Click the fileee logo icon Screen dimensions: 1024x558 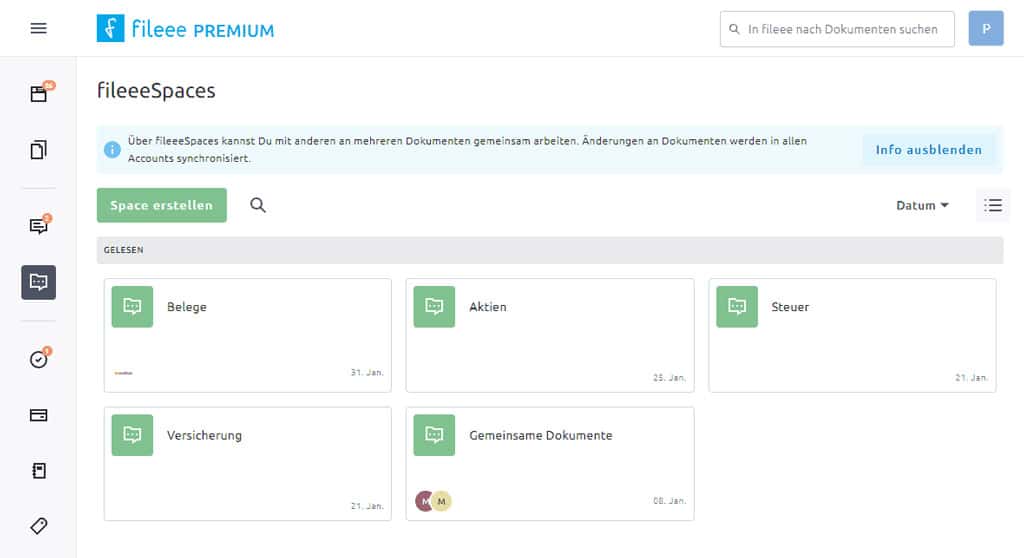tap(110, 28)
